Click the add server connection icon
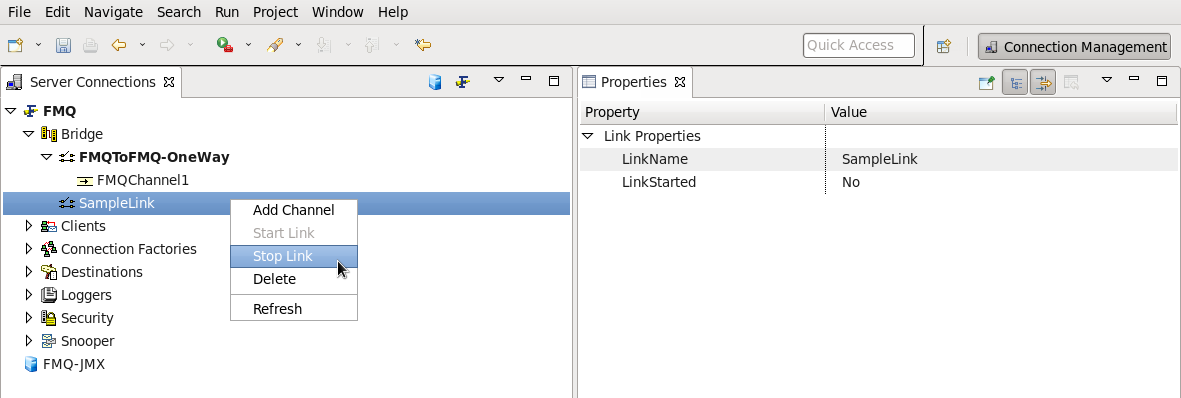Viewport: 1181px width, 398px height. [x=462, y=81]
